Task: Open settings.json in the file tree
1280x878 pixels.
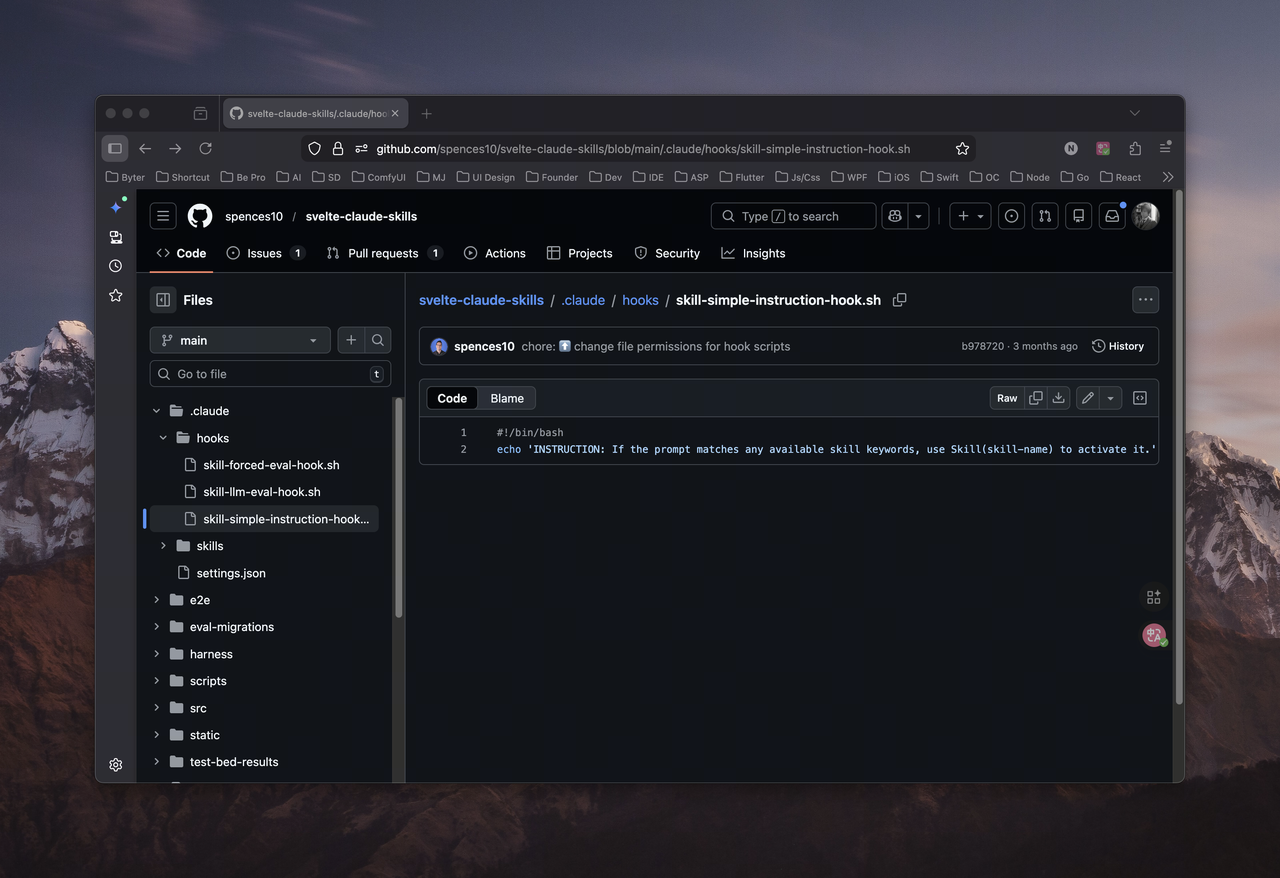Action: [x=231, y=573]
